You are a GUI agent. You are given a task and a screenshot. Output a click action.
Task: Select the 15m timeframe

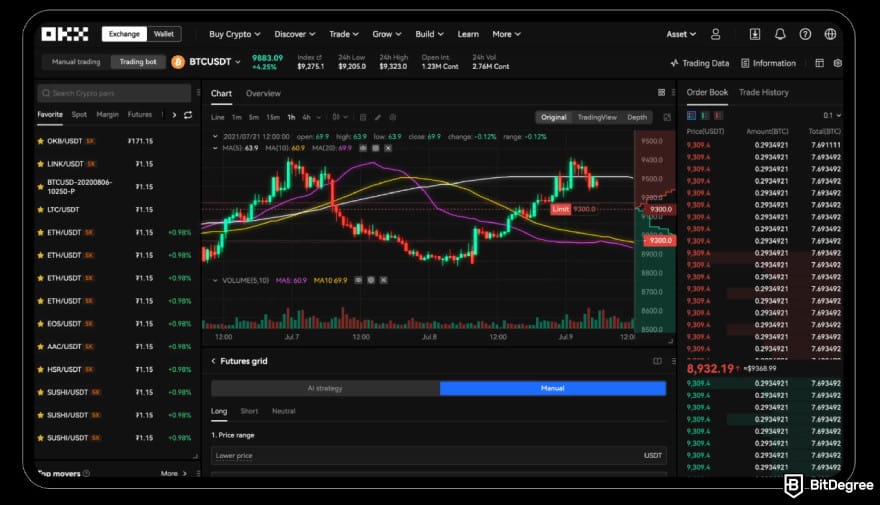point(273,117)
